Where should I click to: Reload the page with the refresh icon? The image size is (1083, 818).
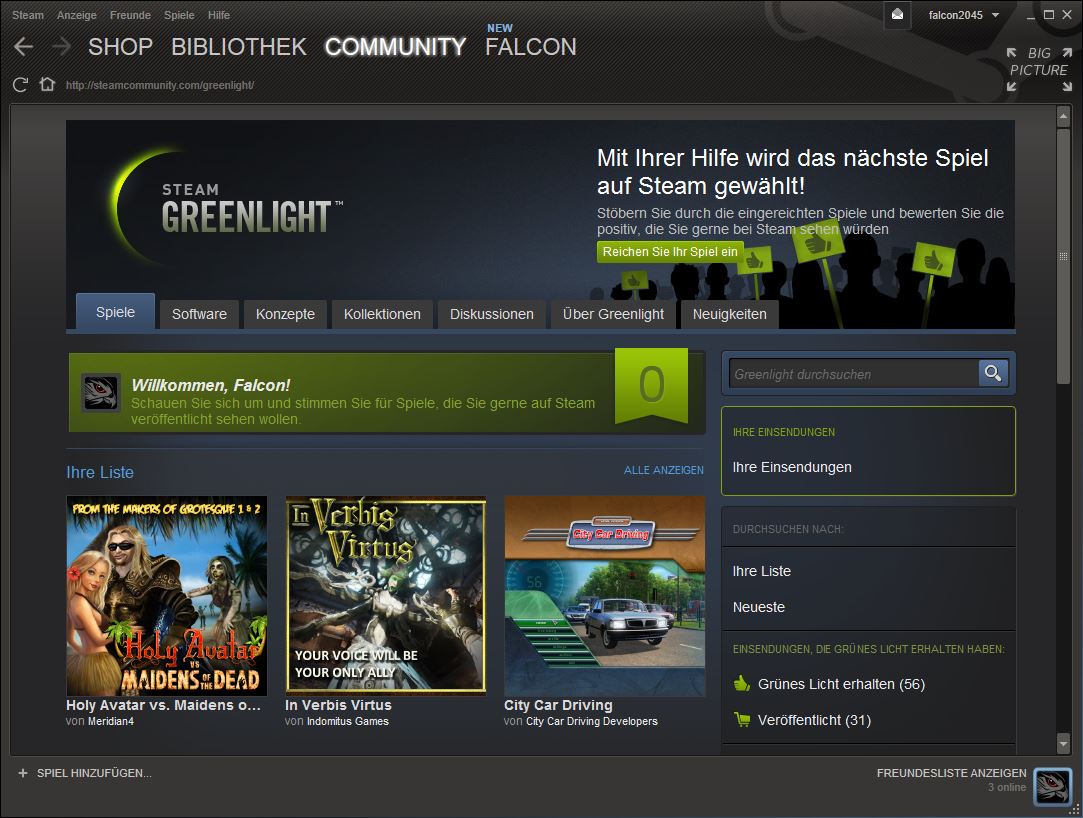[x=20, y=85]
